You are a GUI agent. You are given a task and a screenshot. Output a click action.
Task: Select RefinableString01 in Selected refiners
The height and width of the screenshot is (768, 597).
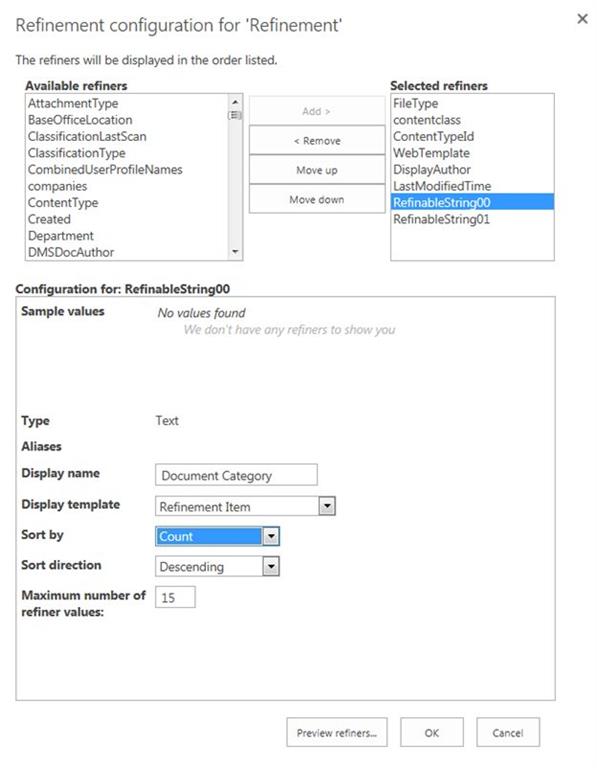472,219
